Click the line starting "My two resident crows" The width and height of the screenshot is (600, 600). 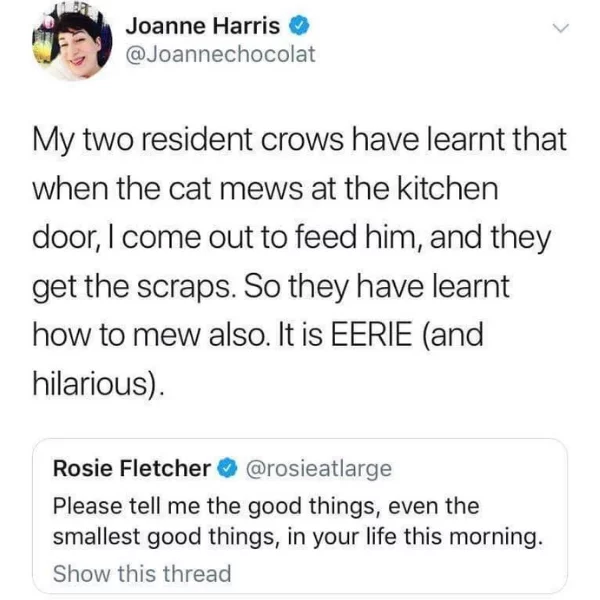pos(300,141)
